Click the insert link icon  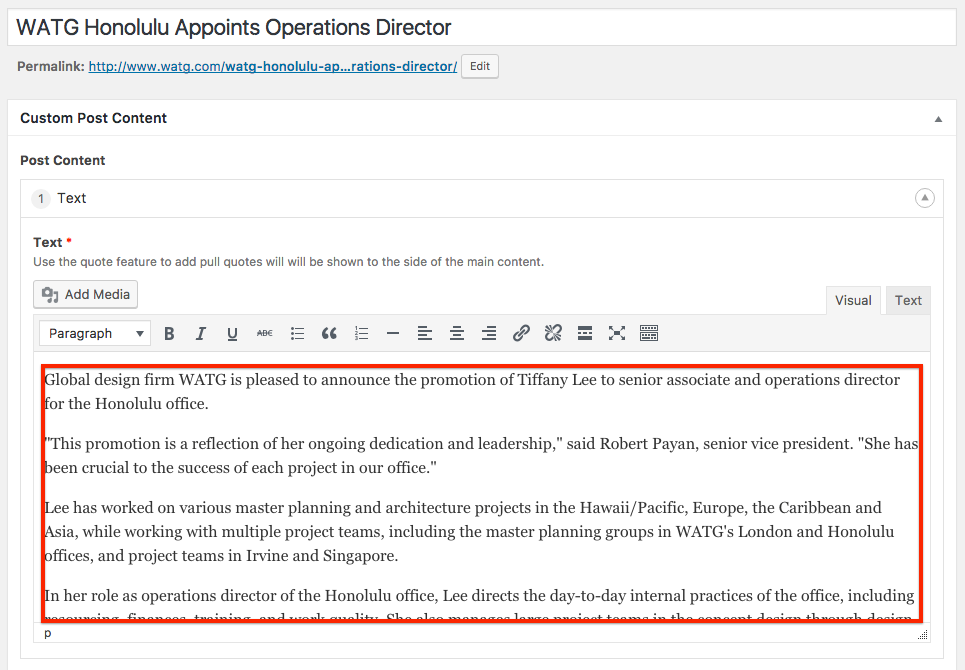(521, 334)
